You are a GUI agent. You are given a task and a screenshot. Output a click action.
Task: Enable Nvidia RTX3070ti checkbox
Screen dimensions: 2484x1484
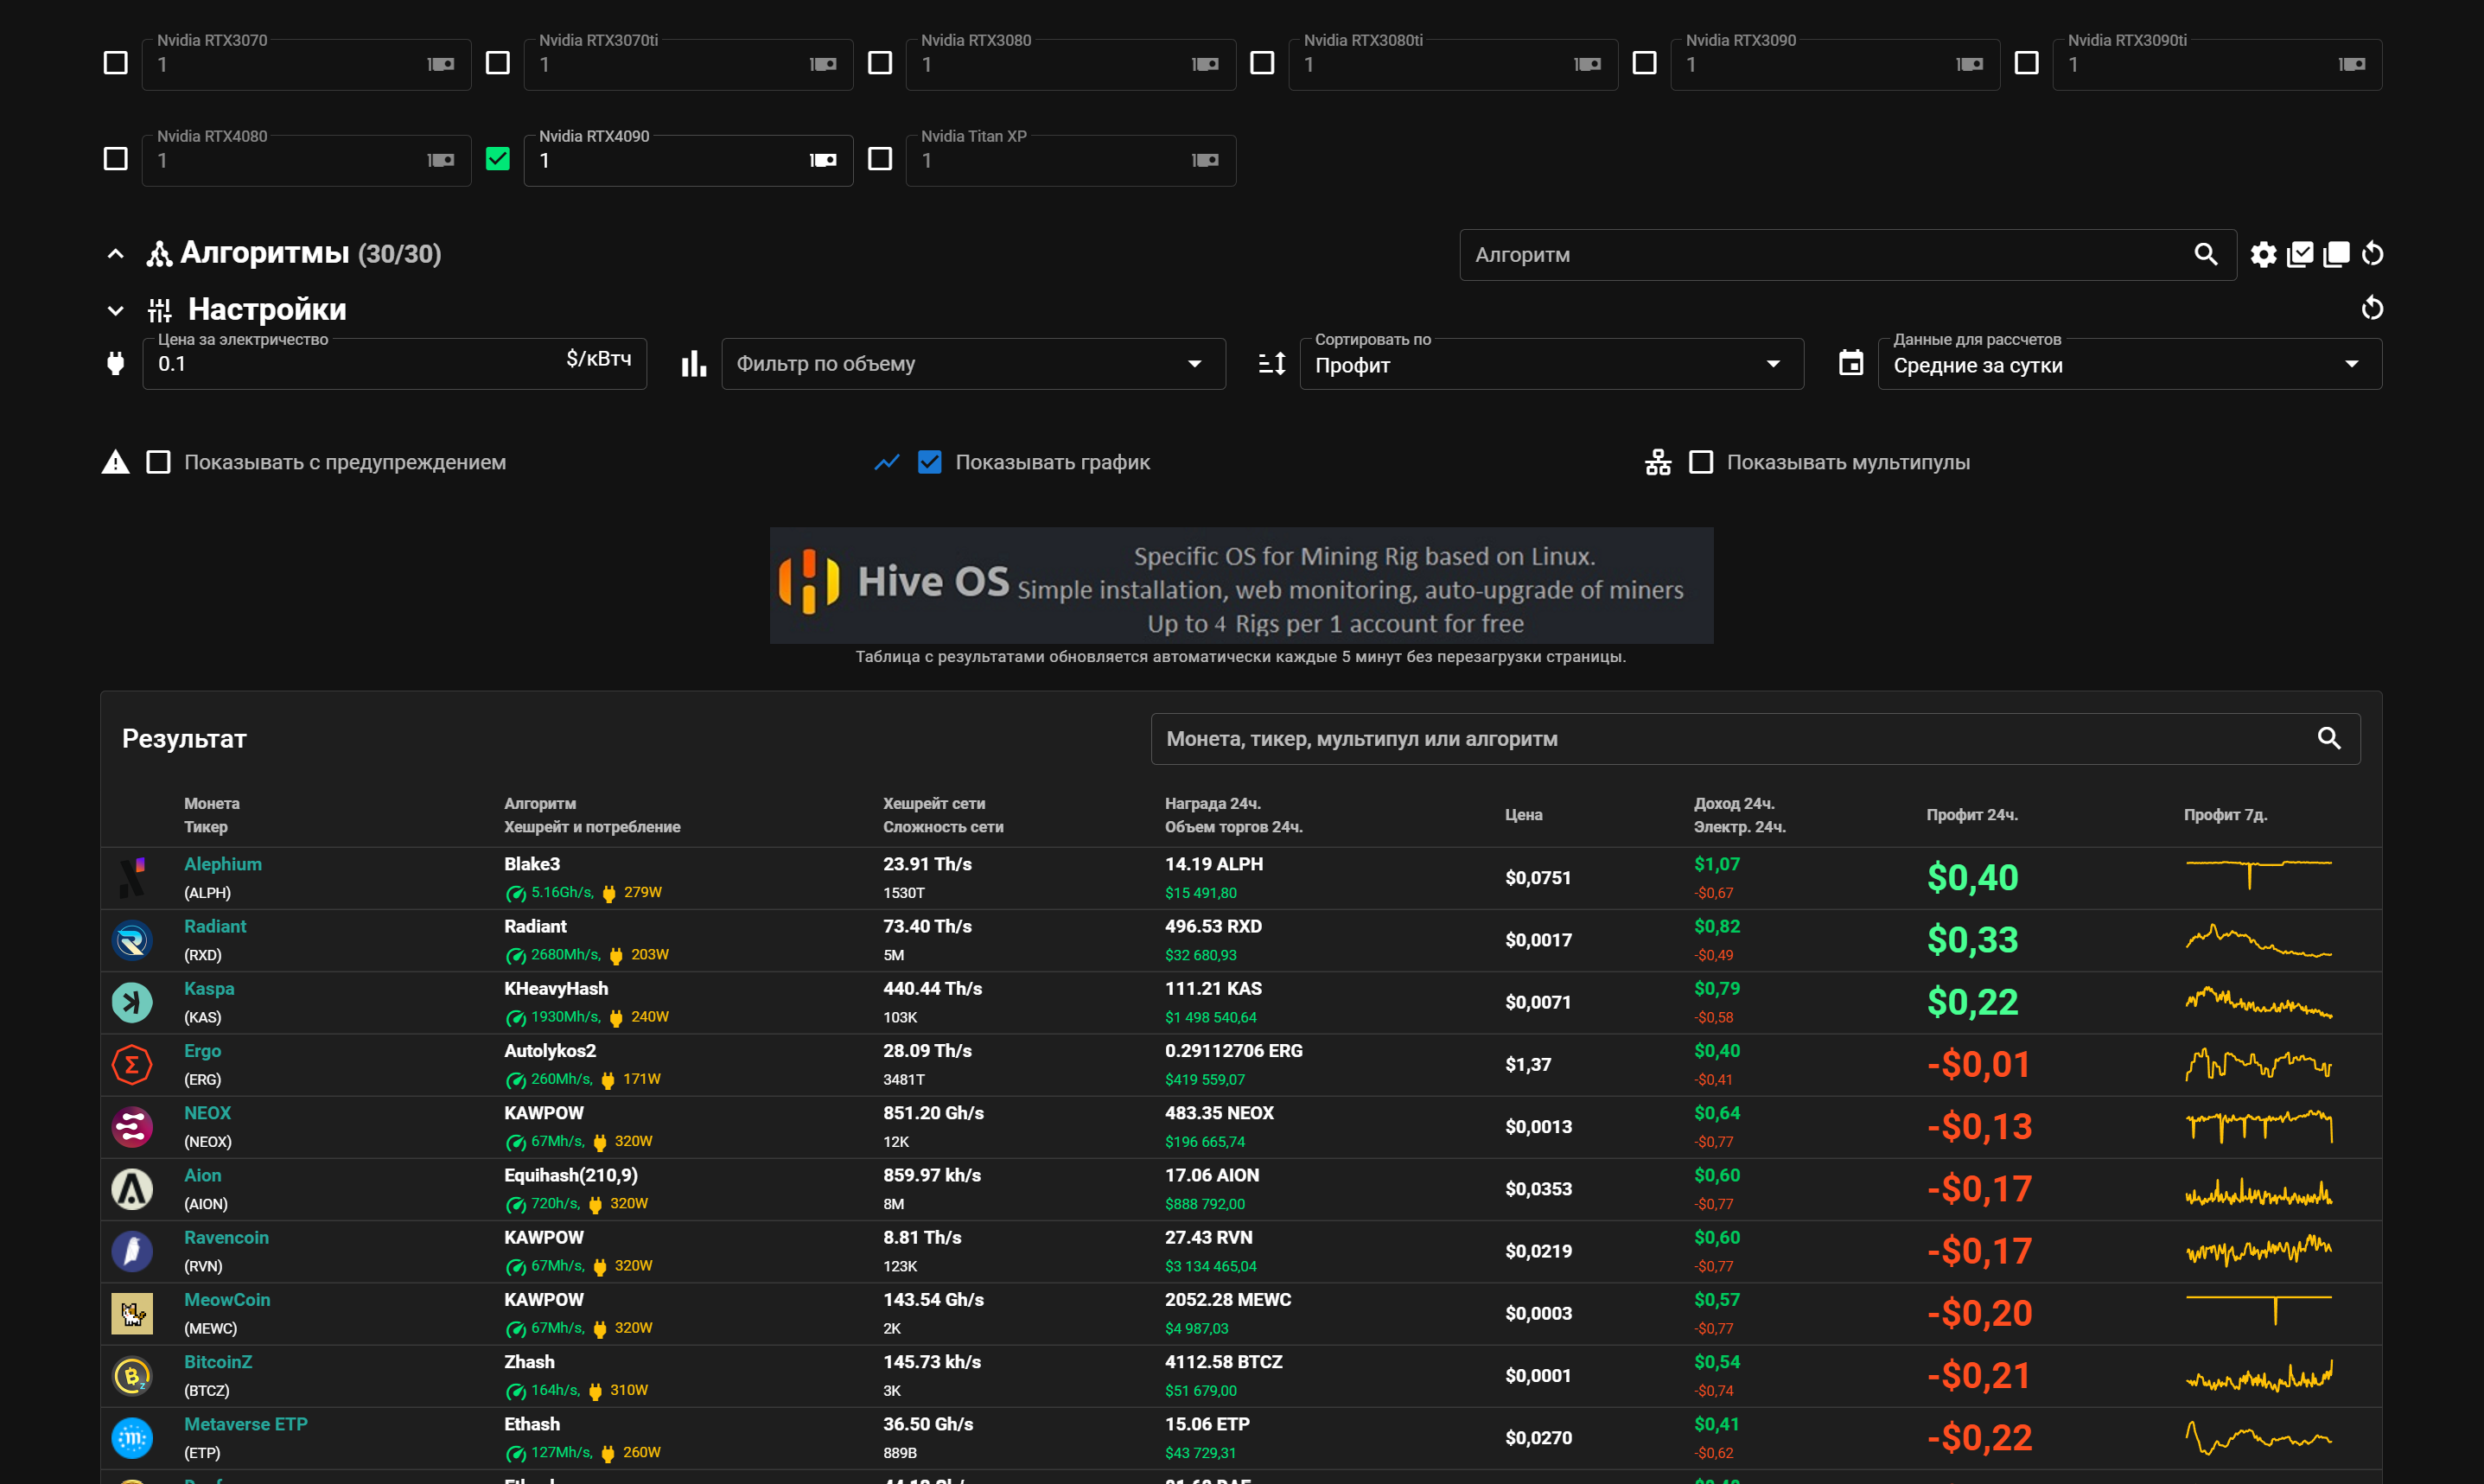(498, 63)
